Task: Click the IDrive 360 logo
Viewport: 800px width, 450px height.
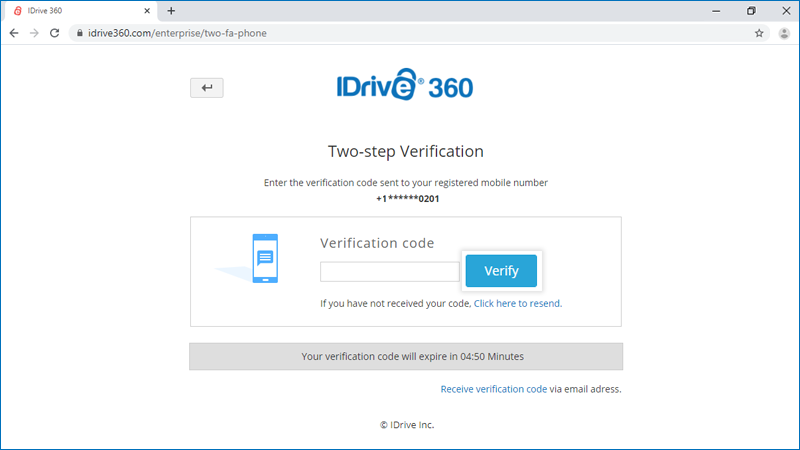Action: 405,85
